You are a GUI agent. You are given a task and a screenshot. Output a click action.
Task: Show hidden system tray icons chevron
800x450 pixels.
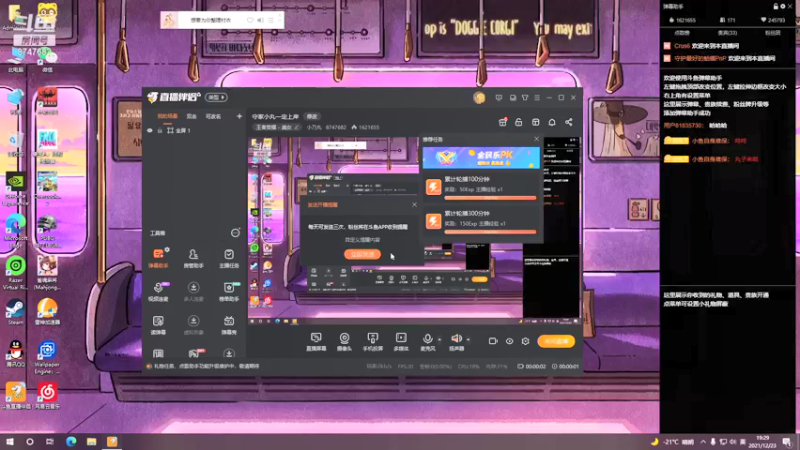click(x=703, y=441)
